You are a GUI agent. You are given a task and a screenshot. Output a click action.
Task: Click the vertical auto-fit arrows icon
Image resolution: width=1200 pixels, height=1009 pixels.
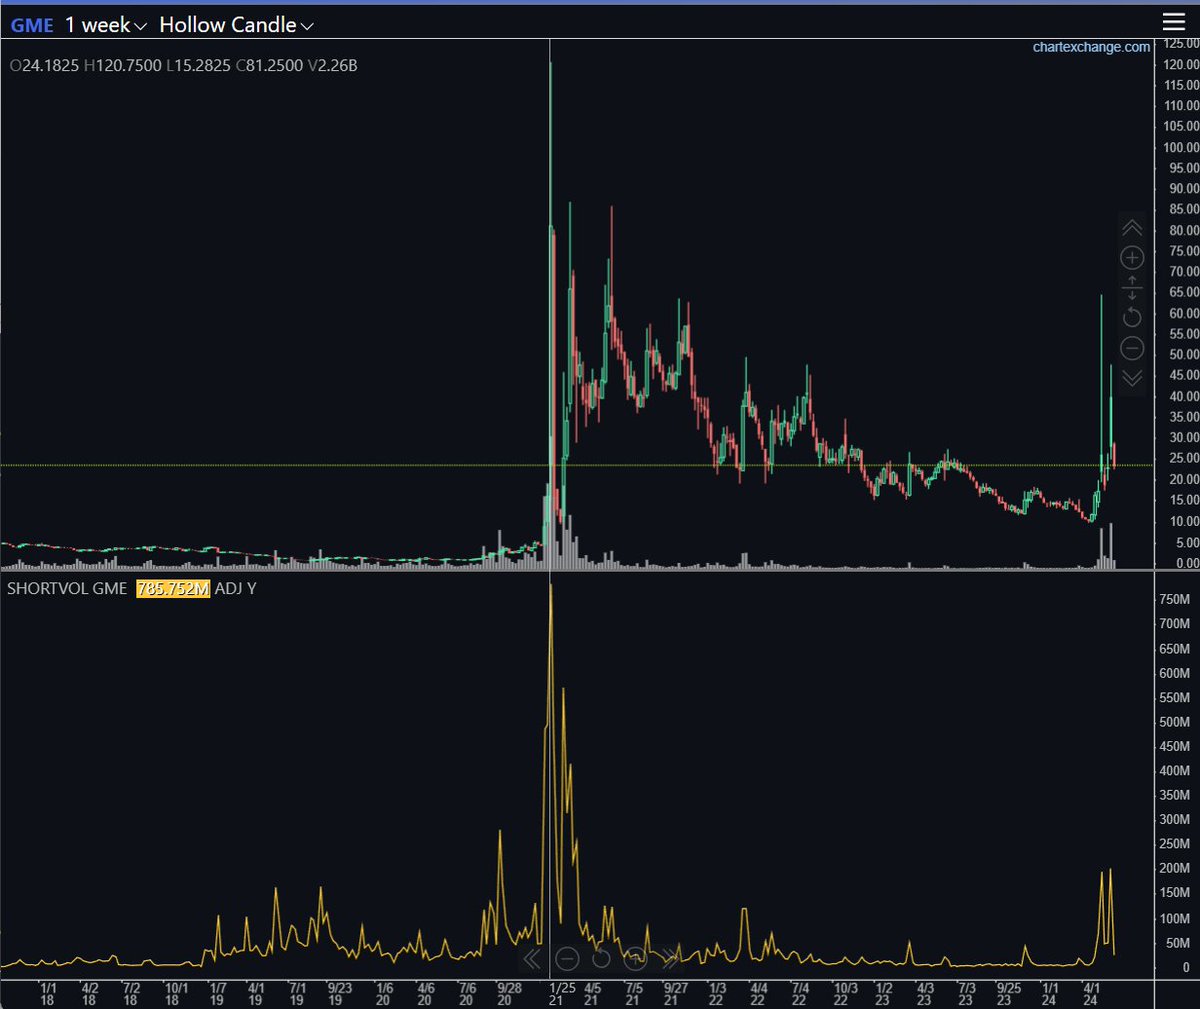[1132, 287]
